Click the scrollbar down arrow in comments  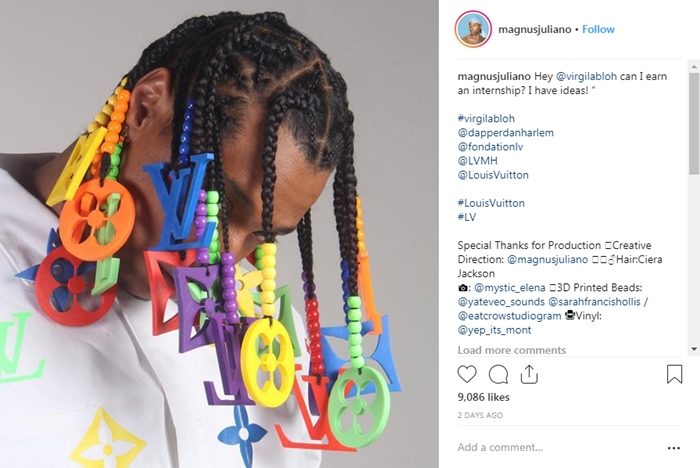(x=694, y=349)
